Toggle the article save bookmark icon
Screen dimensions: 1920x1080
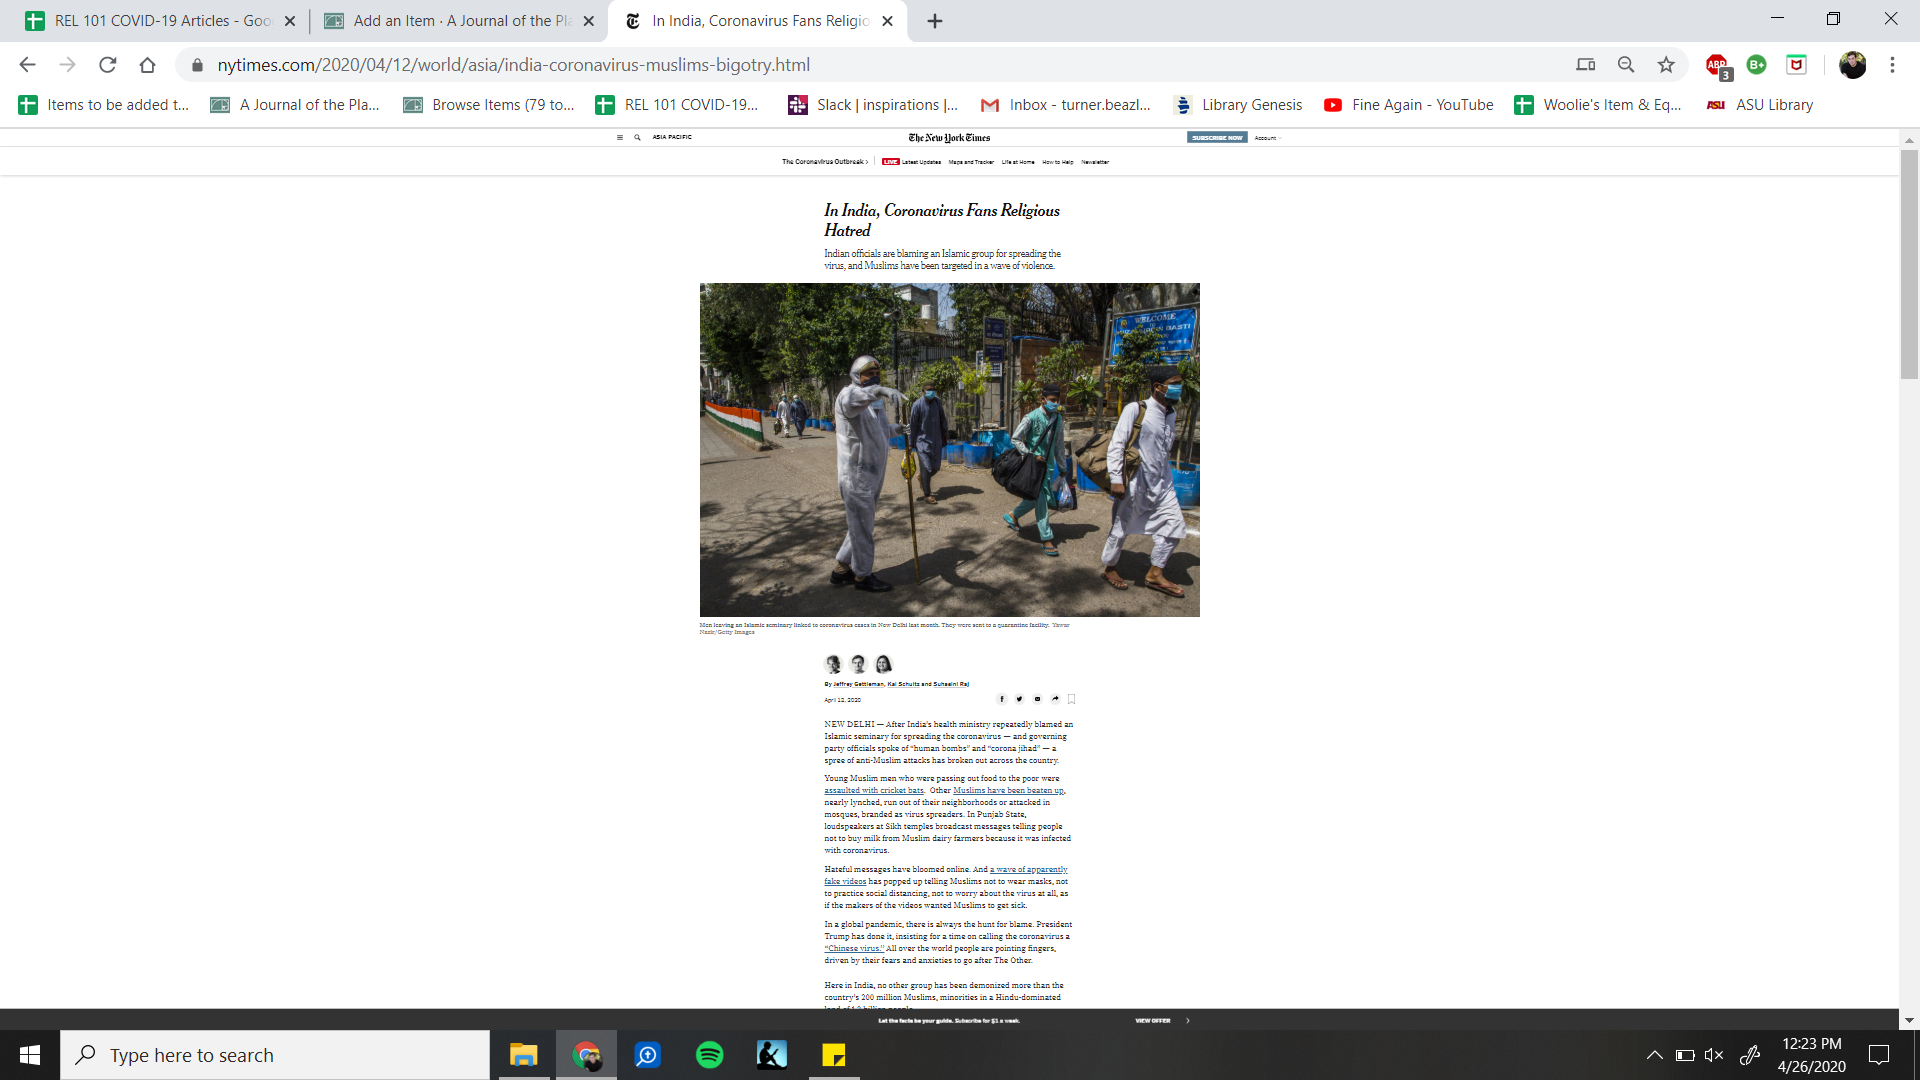tap(1072, 699)
